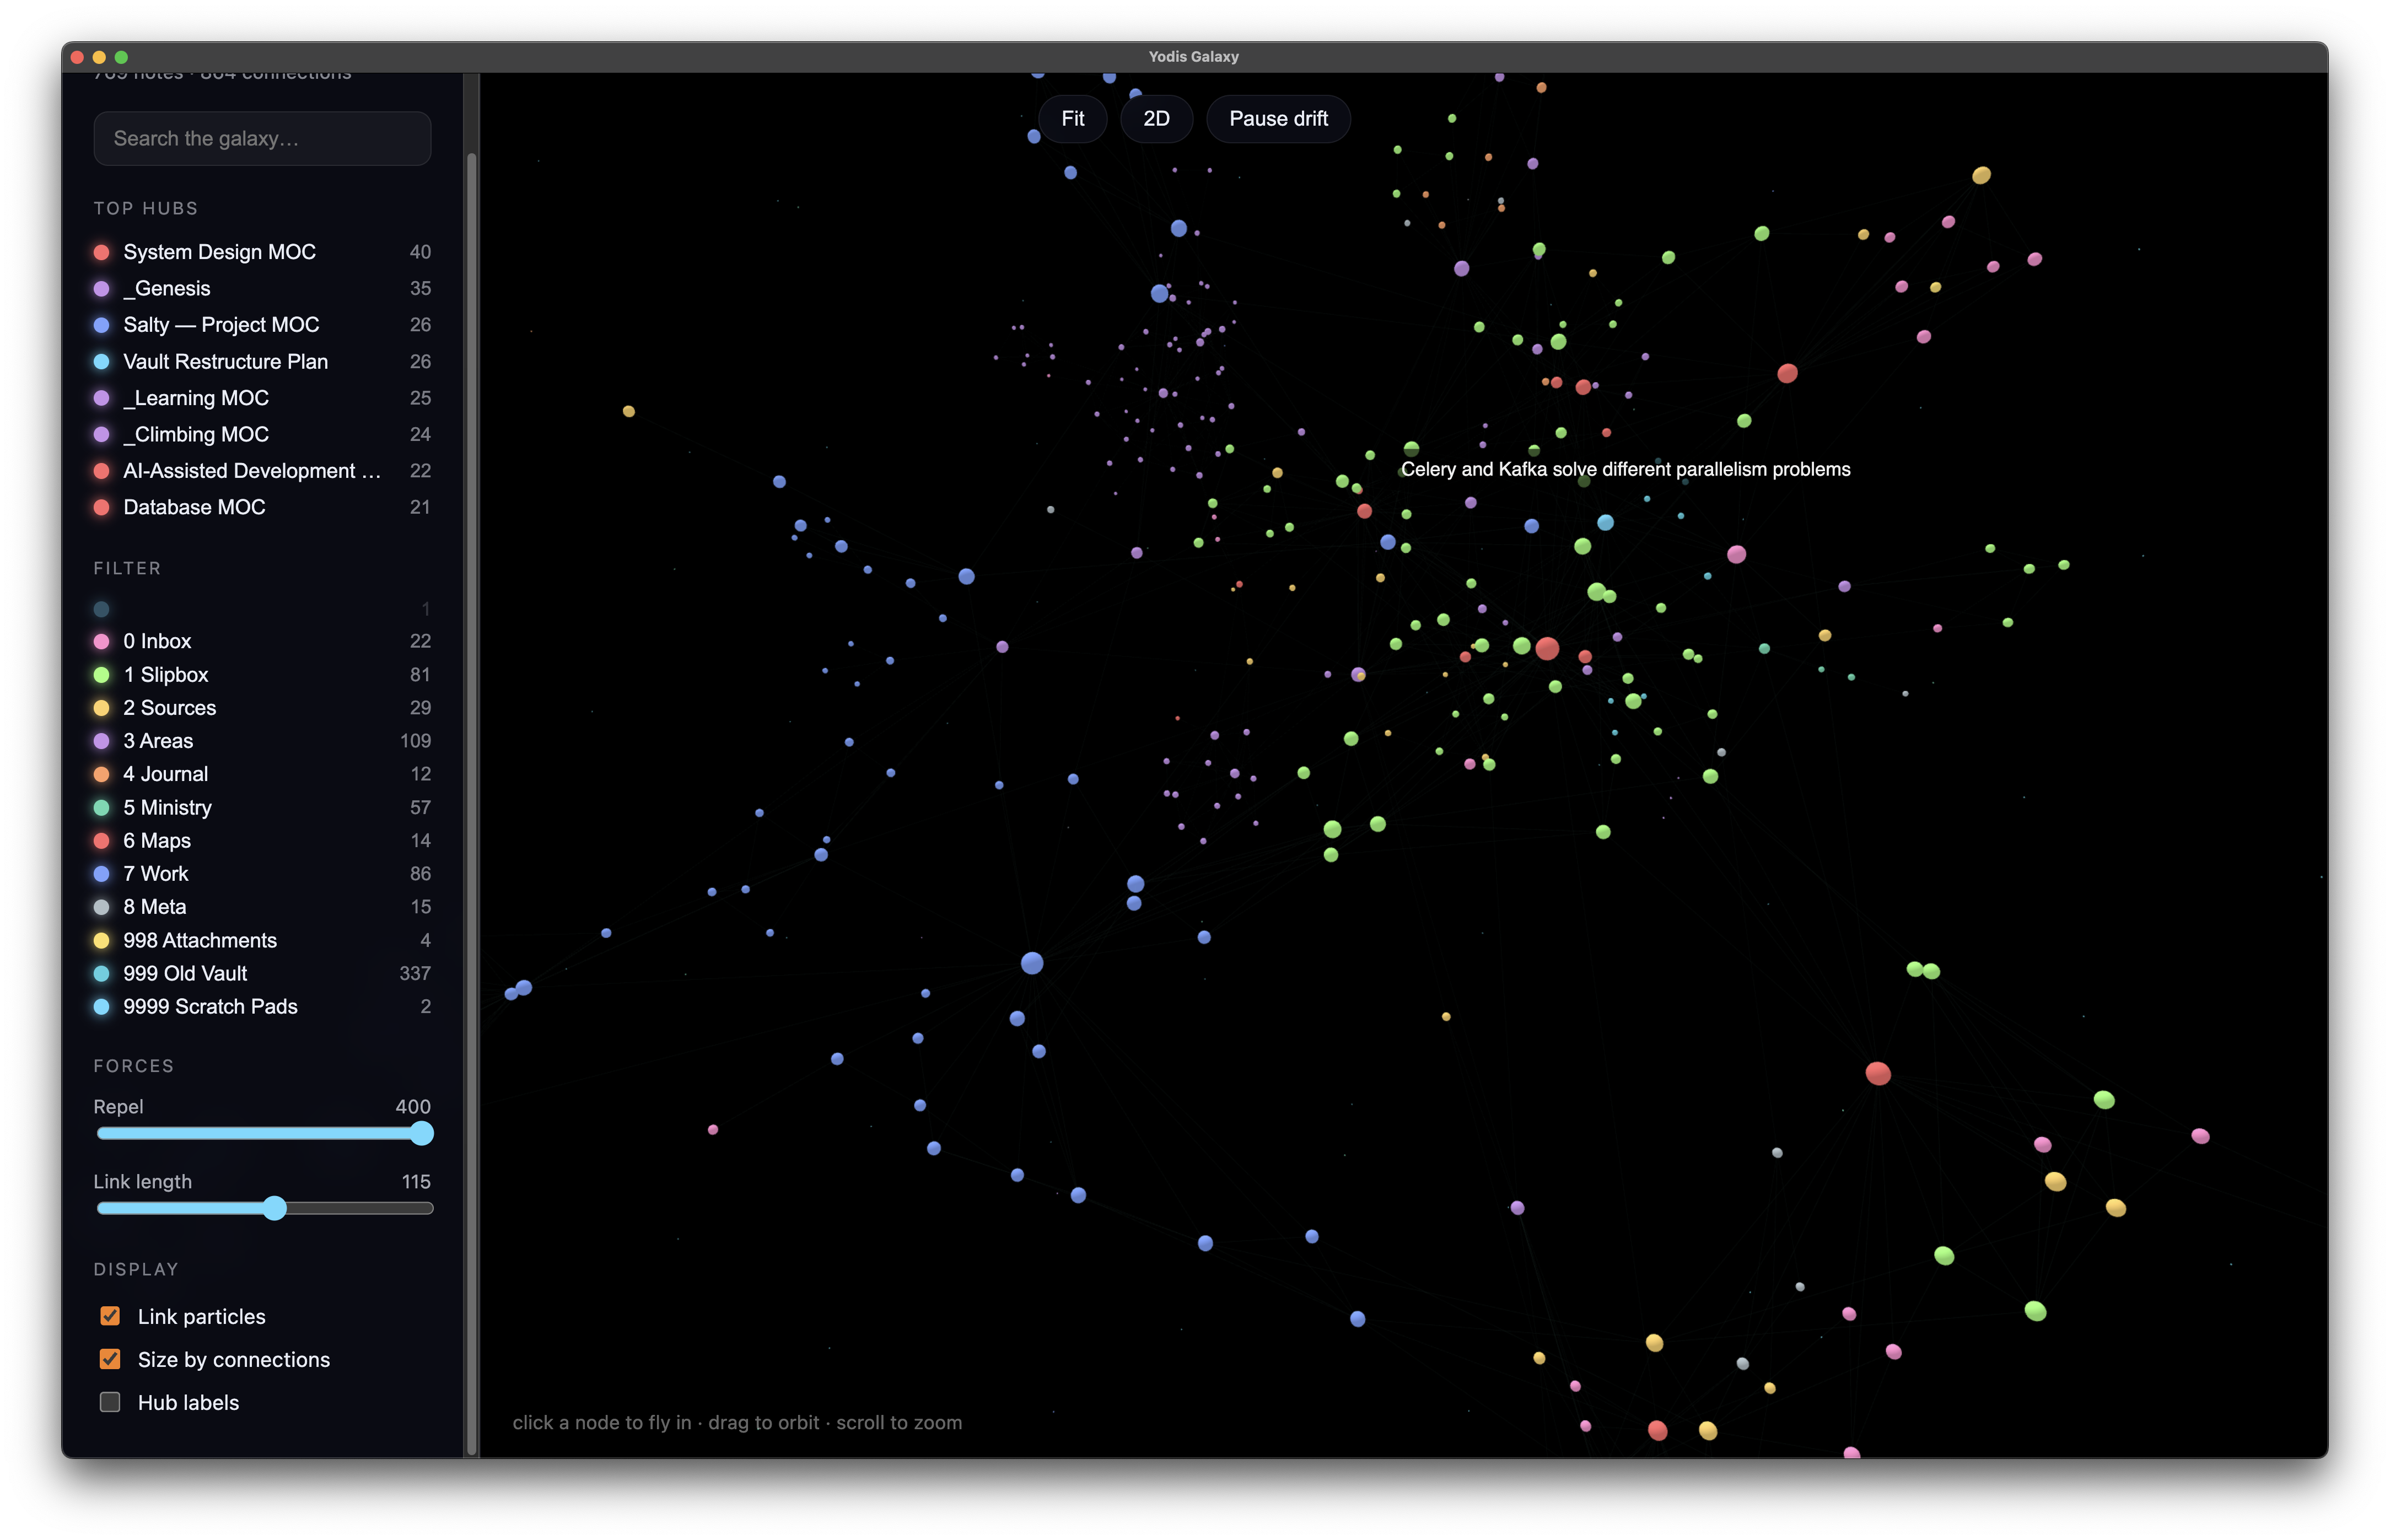Open System Design MOC hub
Image resolution: width=2390 pixels, height=1540 pixels.
[x=262, y=252]
